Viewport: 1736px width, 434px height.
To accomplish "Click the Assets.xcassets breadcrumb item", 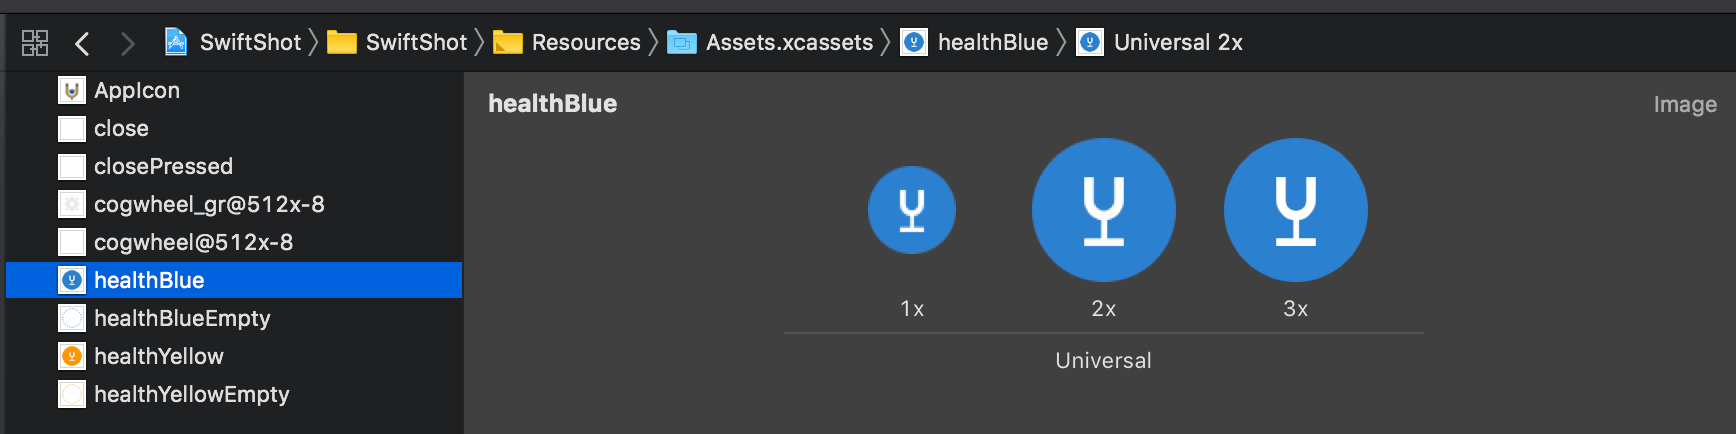I will [x=770, y=42].
